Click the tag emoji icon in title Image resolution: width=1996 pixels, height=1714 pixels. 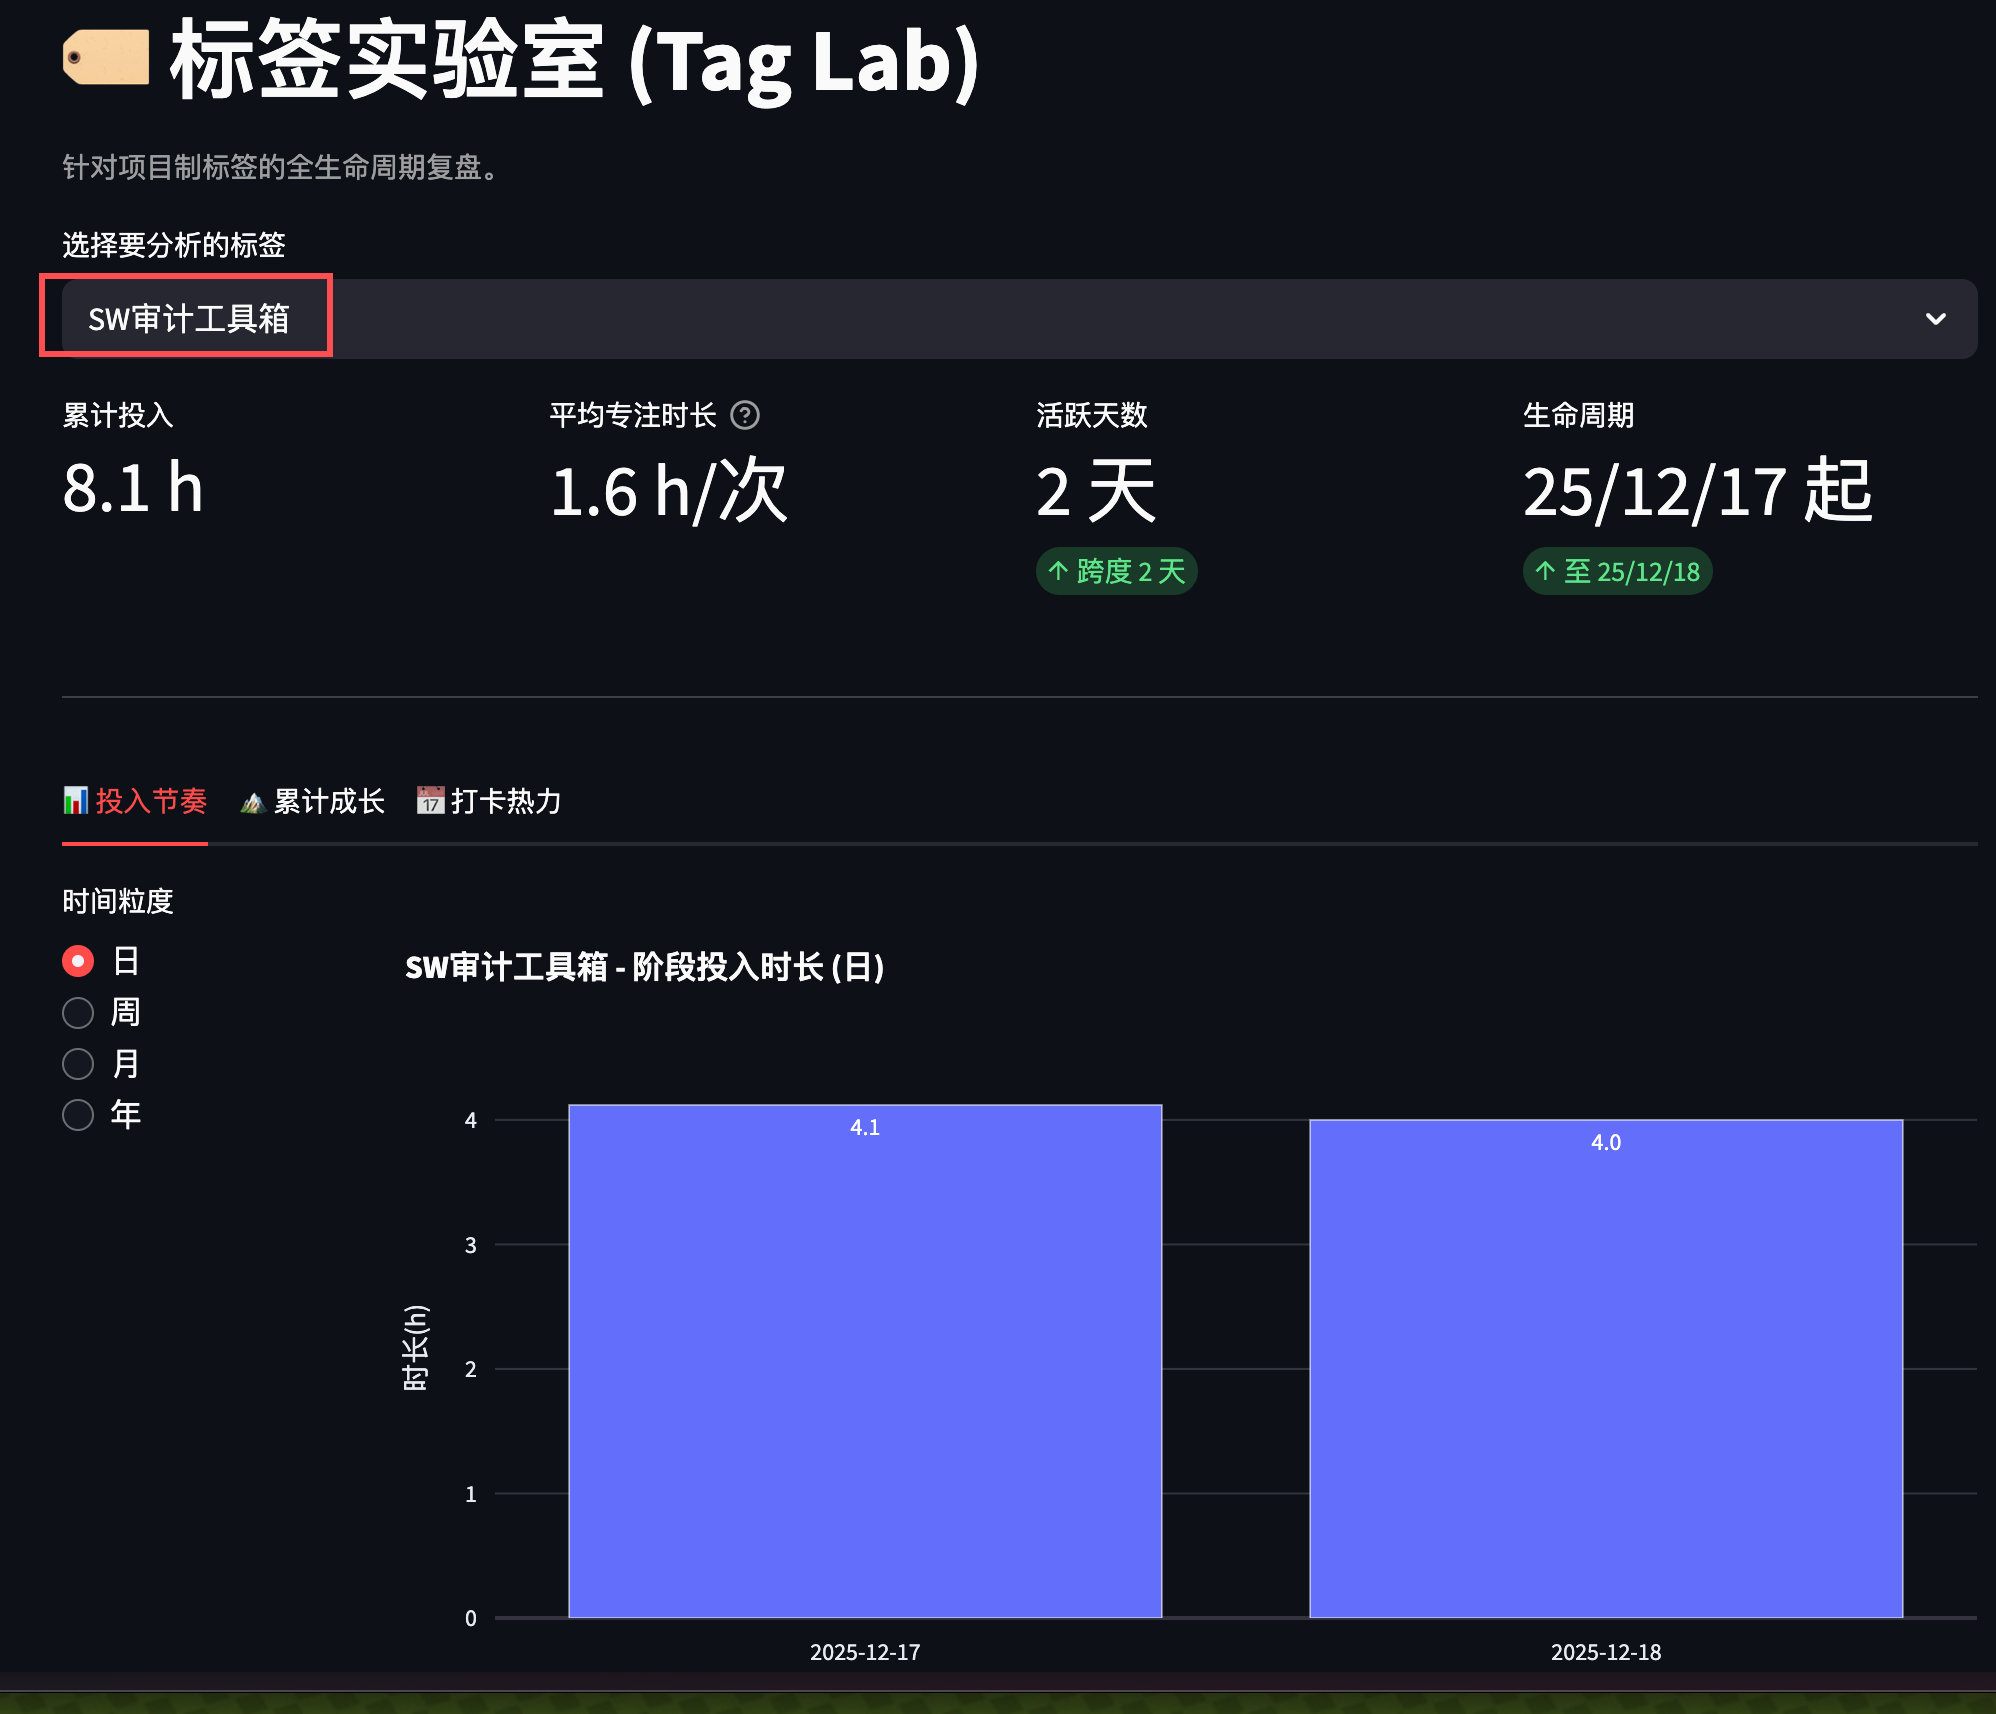pos(106,58)
